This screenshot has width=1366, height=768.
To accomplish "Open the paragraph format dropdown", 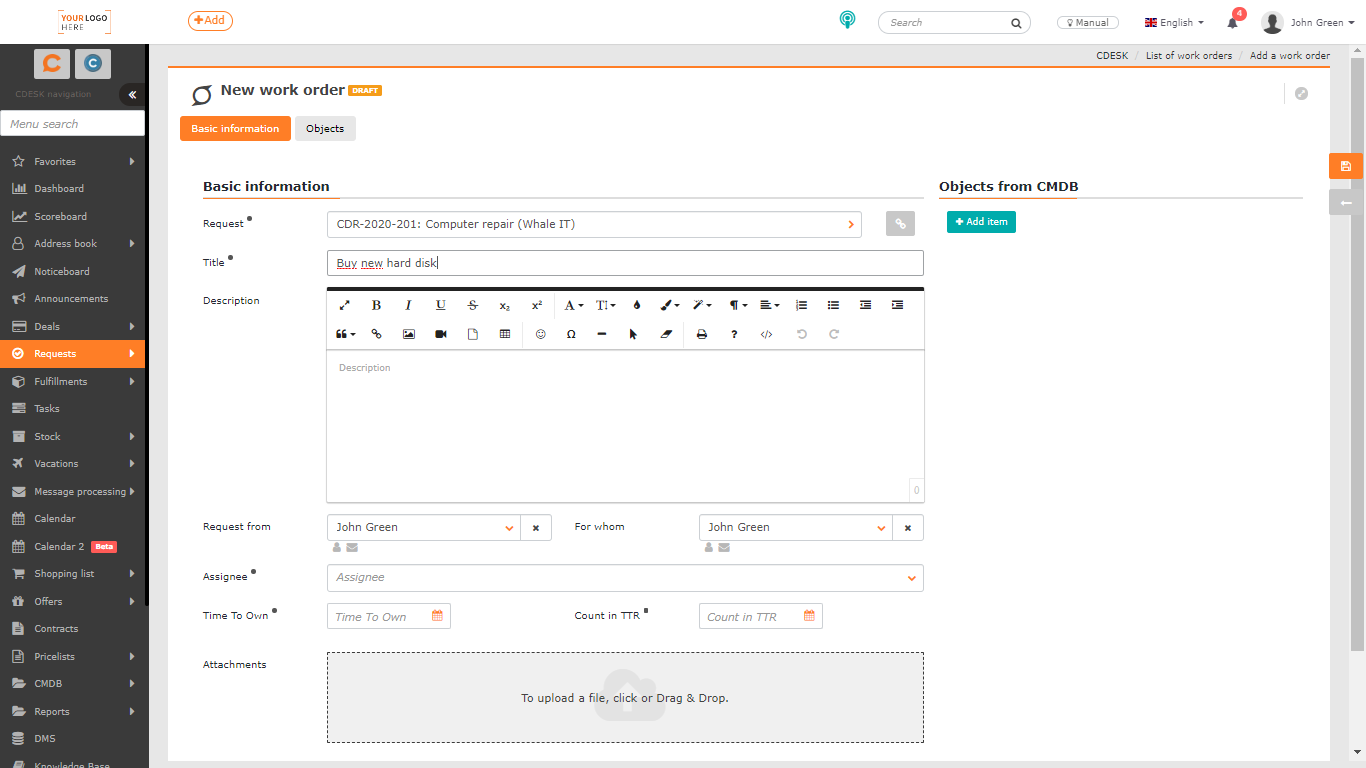I will coord(738,305).
